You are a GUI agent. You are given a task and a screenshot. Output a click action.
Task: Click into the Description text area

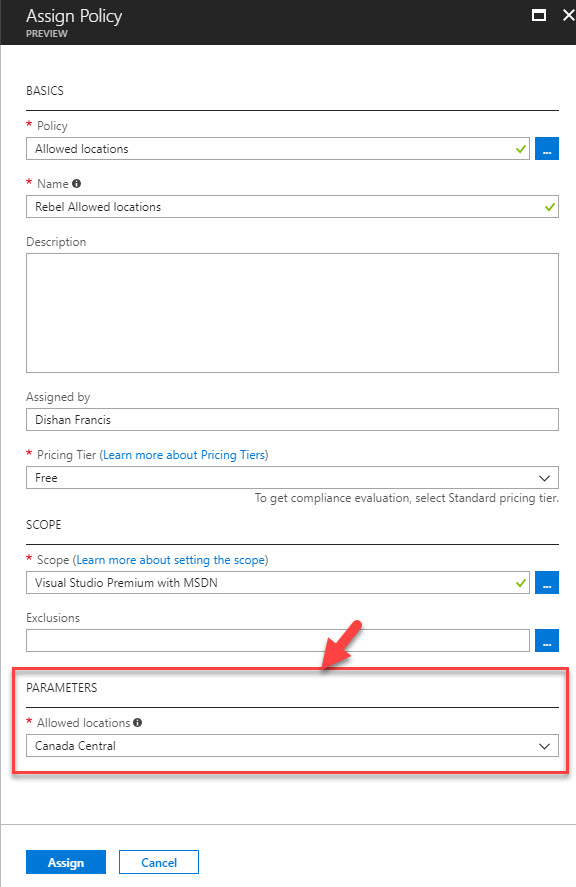click(292, 313)
